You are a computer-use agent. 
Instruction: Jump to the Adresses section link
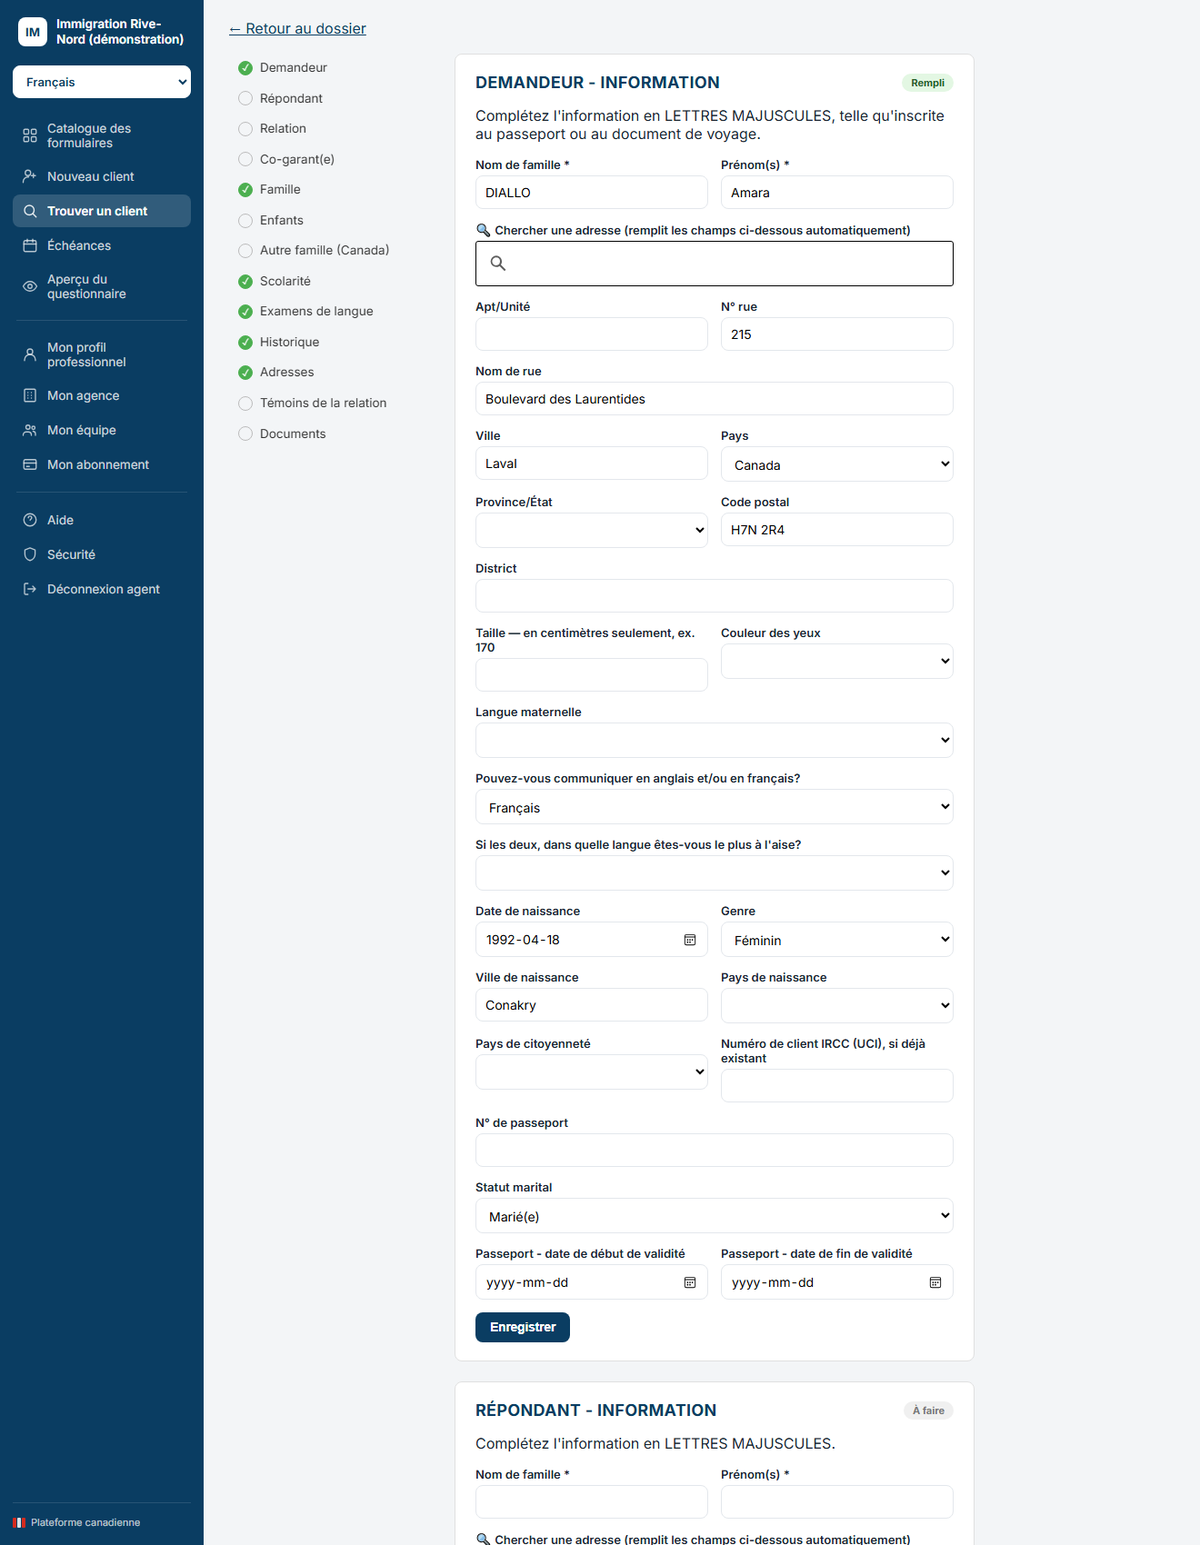click(x=287, y=373)
